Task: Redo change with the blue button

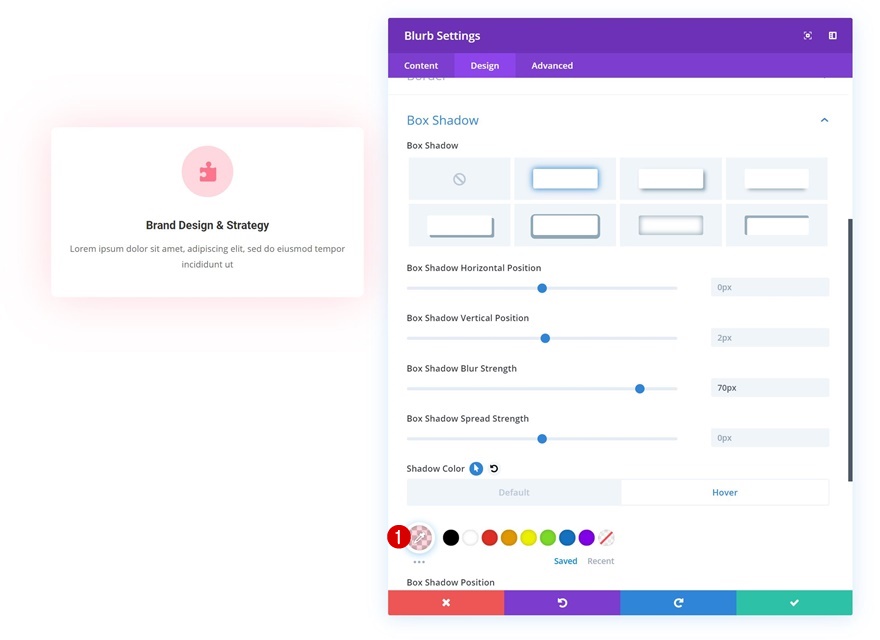Action: pyautogui.click(x=679, y=603)
